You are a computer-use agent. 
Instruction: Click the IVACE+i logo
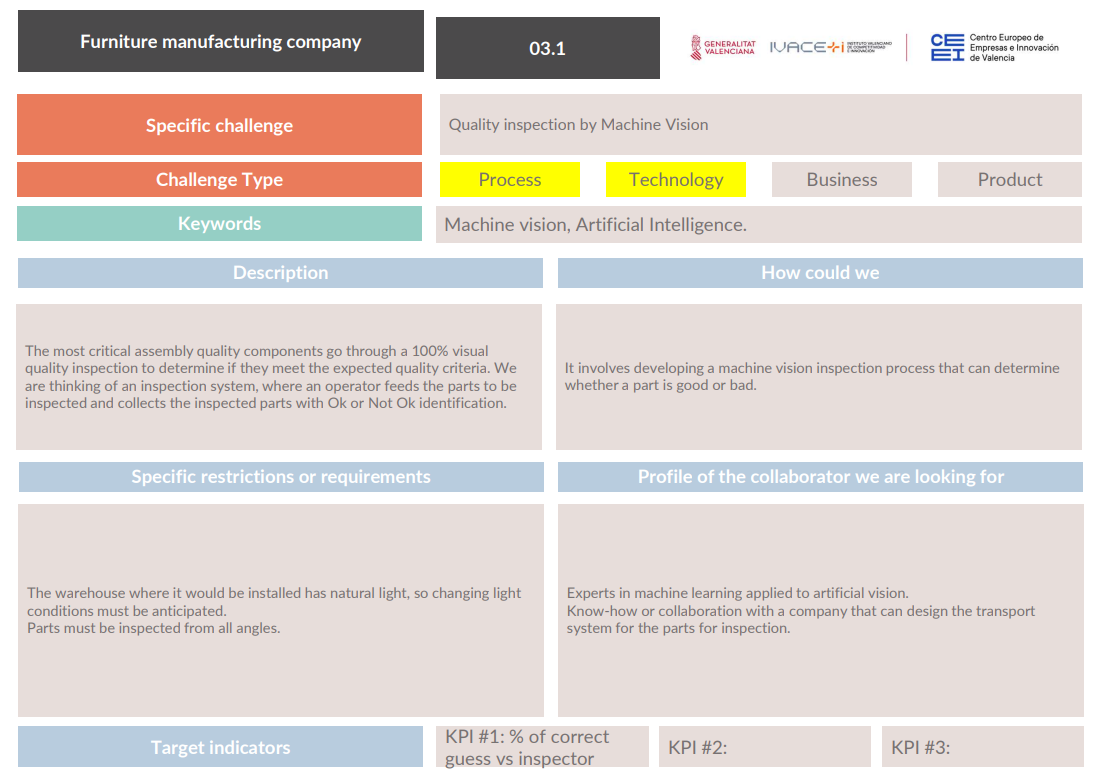(x=827, y=47)
